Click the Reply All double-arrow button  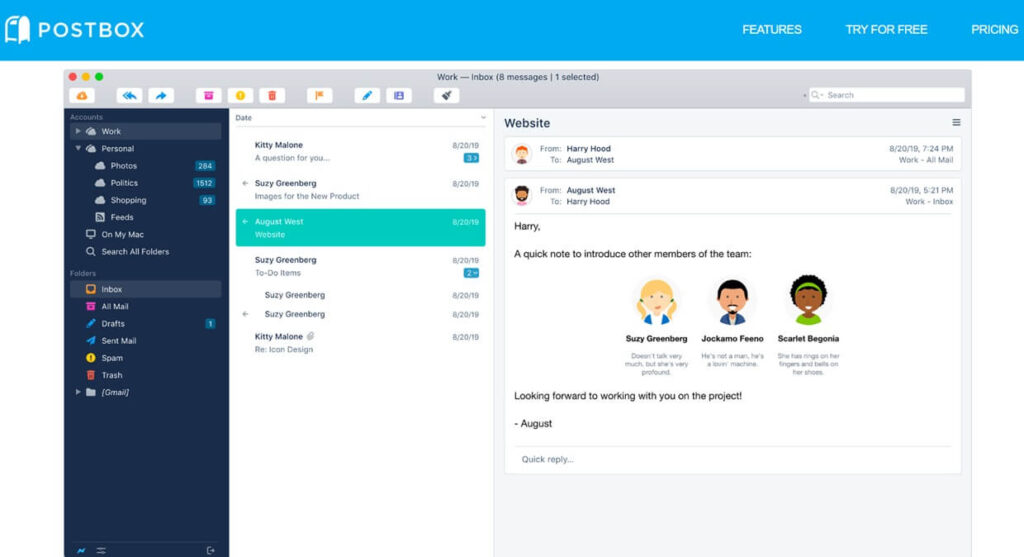[x=129, y=95]
